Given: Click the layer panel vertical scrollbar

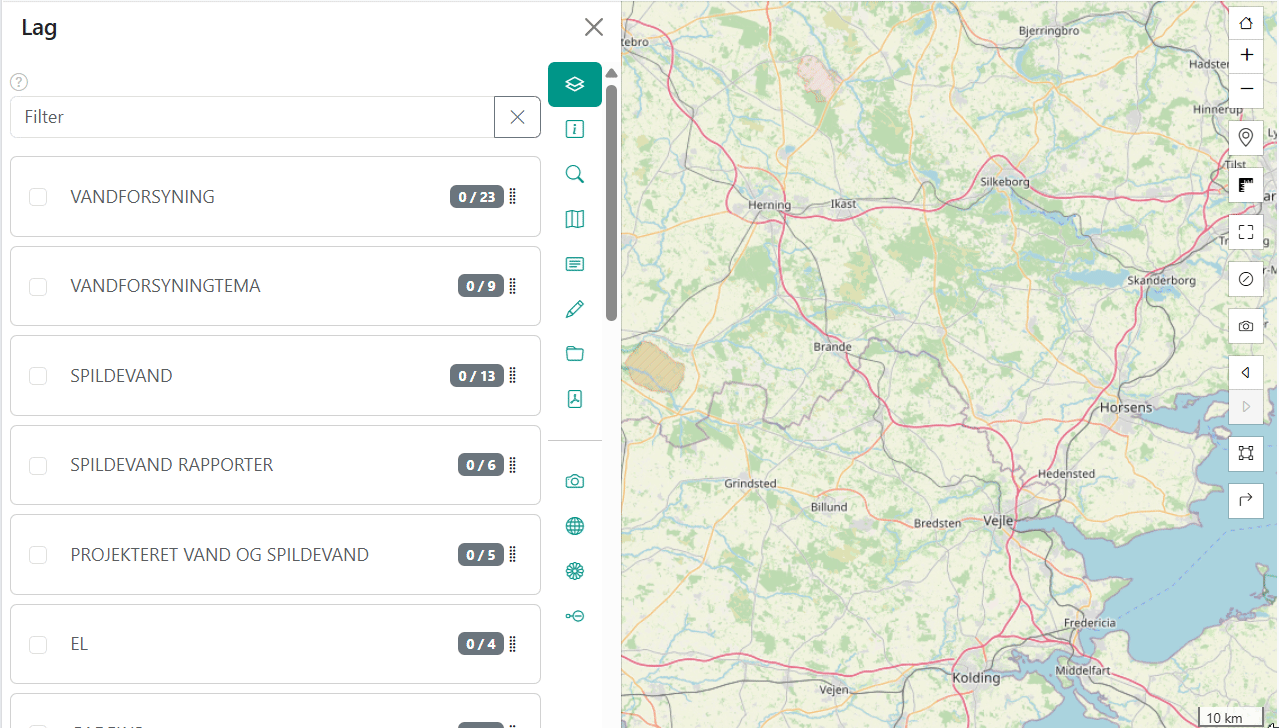Looking at the screenshot, I should tap(611, 200).
